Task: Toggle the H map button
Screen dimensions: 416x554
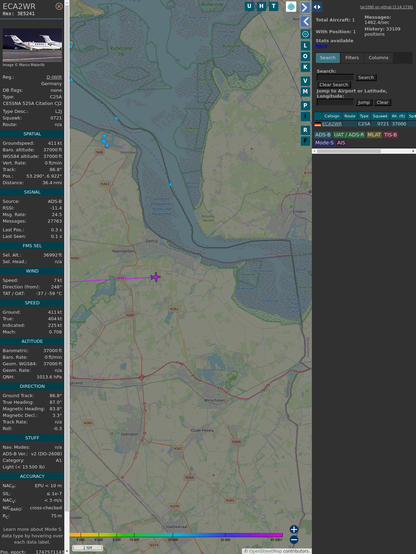Action: pos(262,6)
